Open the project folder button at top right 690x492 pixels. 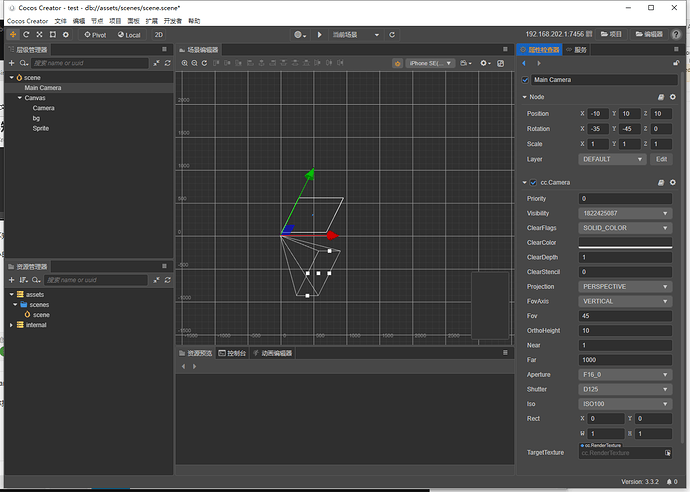click(x=612, y=34)
